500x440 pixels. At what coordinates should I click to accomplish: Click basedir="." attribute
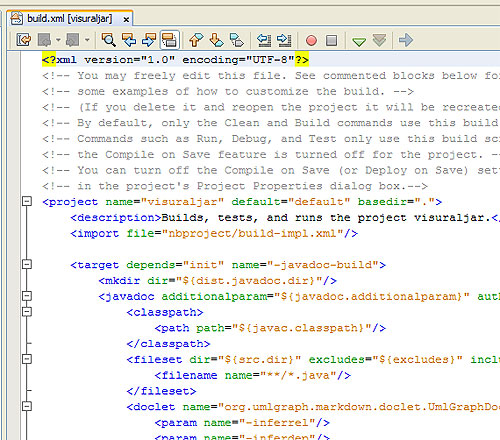click(x=396, y=202)
